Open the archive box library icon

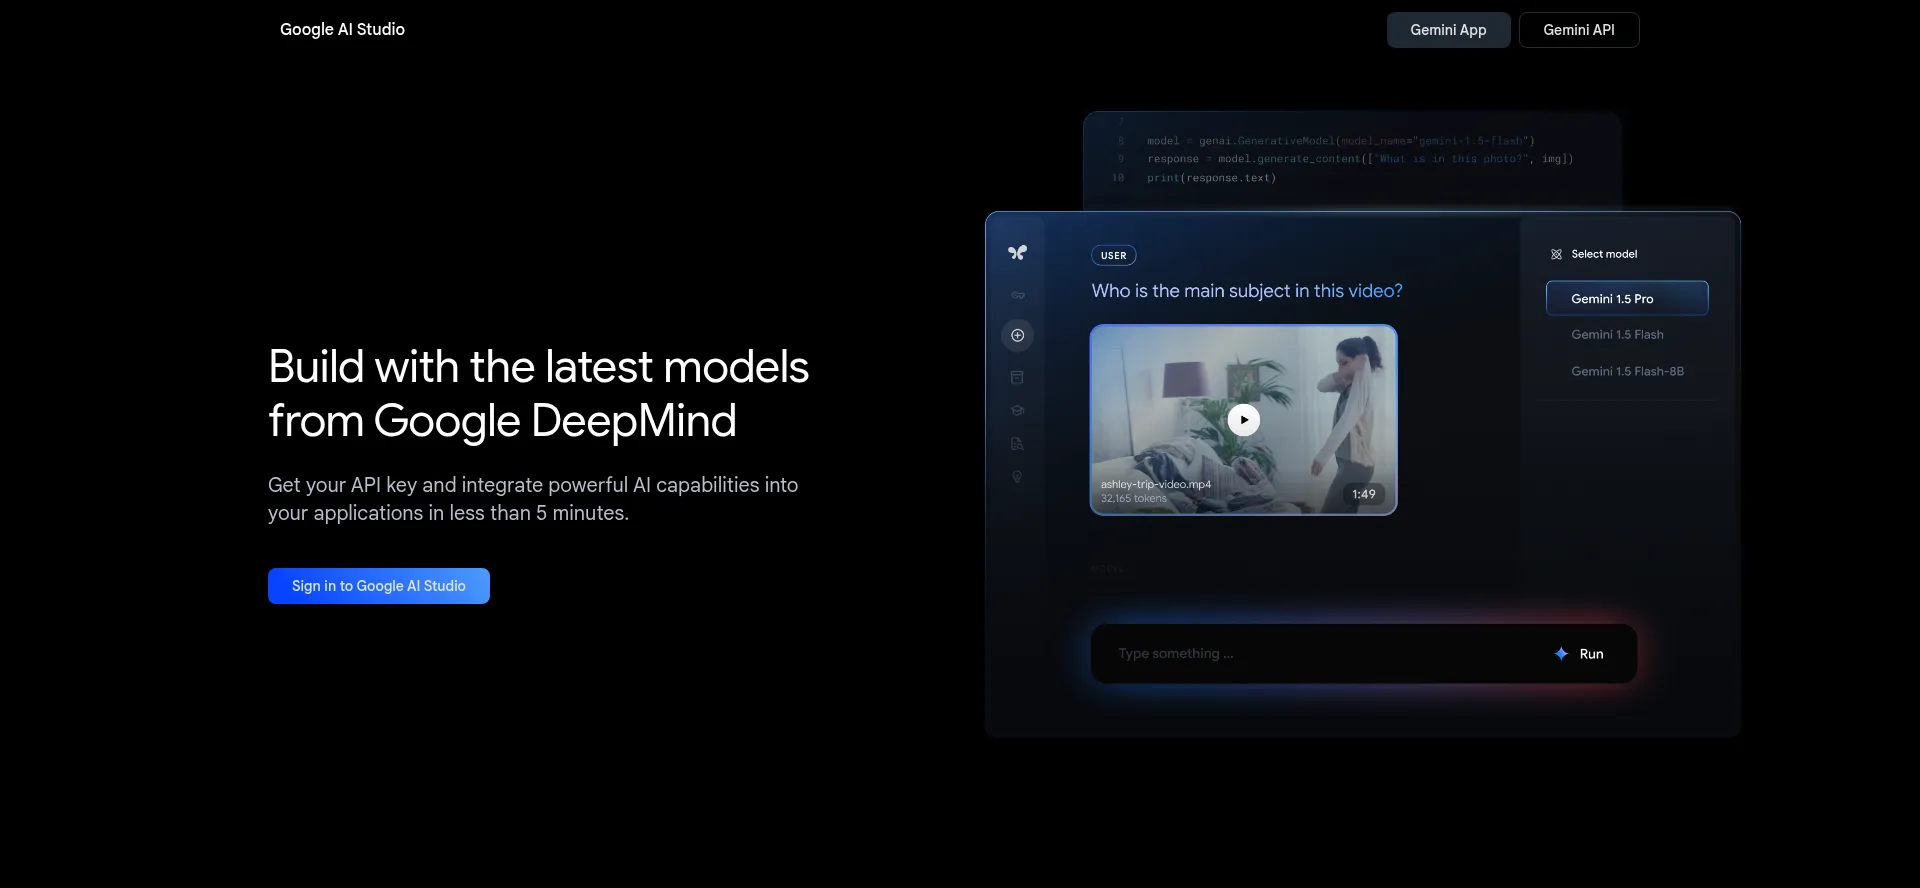pos(1017,377)
